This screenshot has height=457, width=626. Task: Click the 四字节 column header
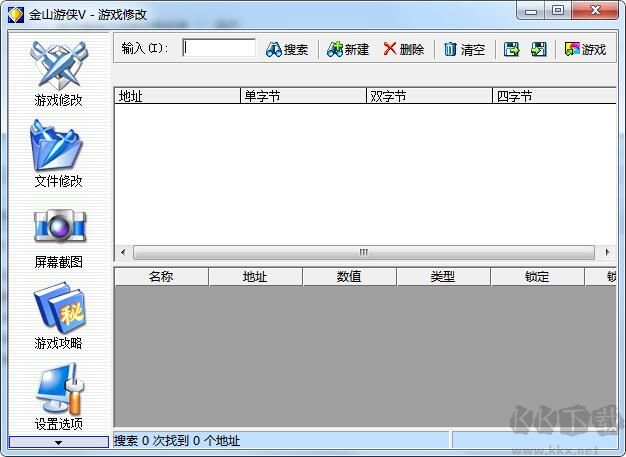[x=555, y=96]
